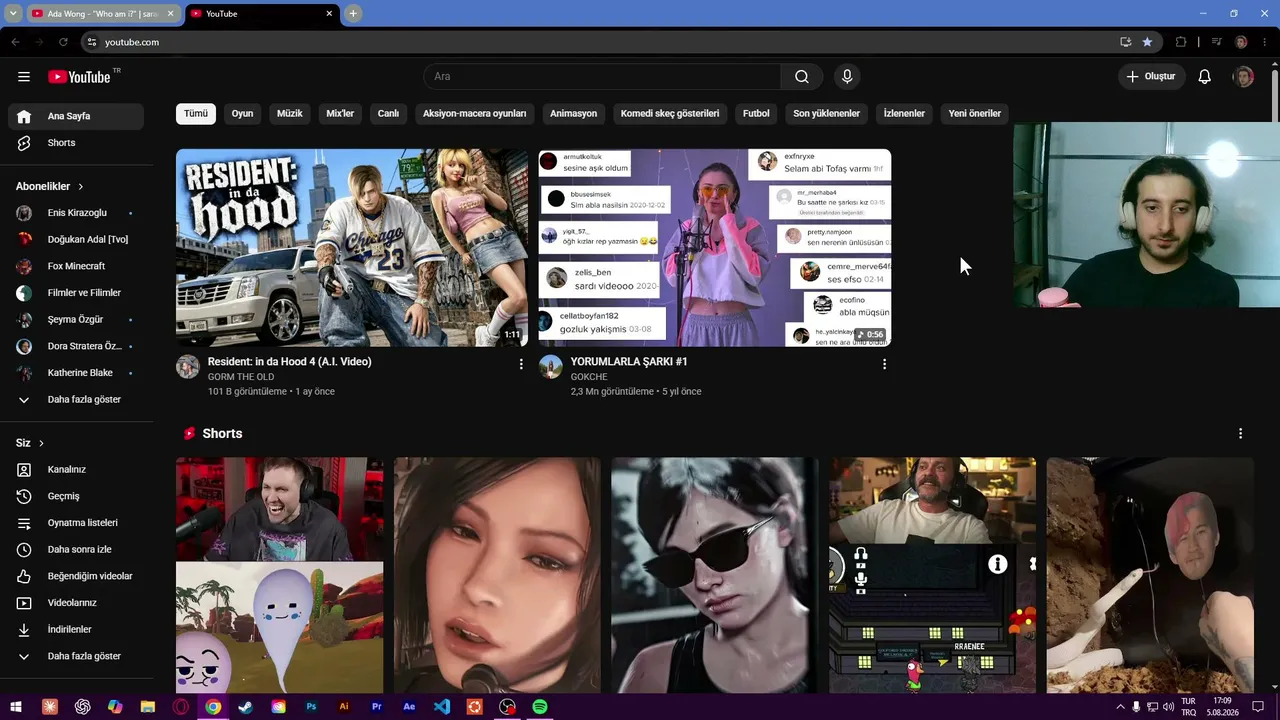The width and height of the screenshot is (1280, 720).
Task: Open the YouTube account avatar menu
Action: (x=1243, y=77)
